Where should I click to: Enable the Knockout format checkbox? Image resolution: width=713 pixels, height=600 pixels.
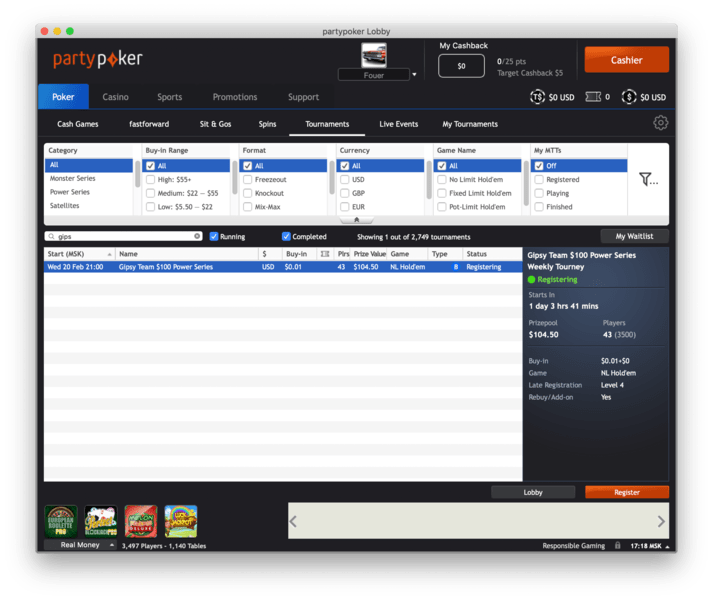point(247,193)
